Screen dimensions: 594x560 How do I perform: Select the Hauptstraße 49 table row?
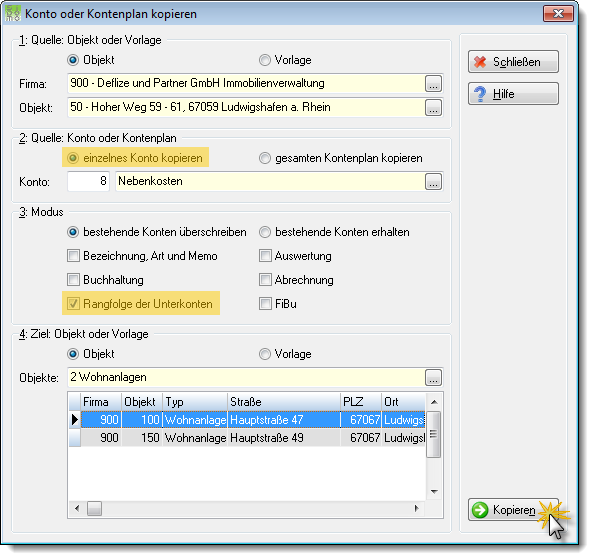[247, 438]
